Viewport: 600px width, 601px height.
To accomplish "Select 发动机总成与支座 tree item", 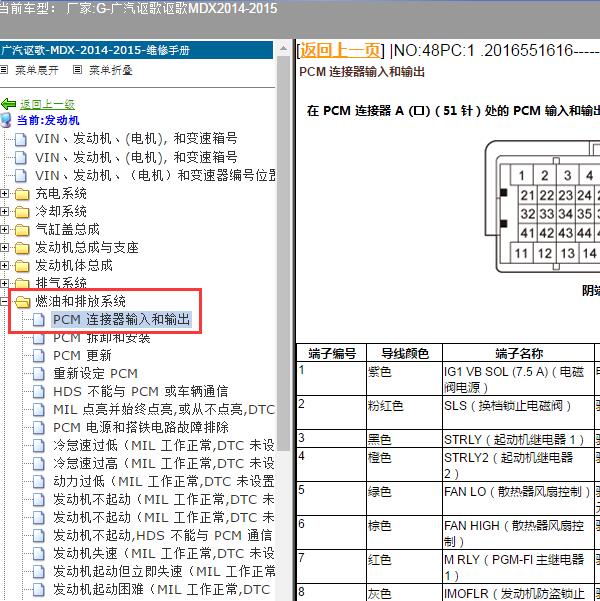I will tap(87, 248).
